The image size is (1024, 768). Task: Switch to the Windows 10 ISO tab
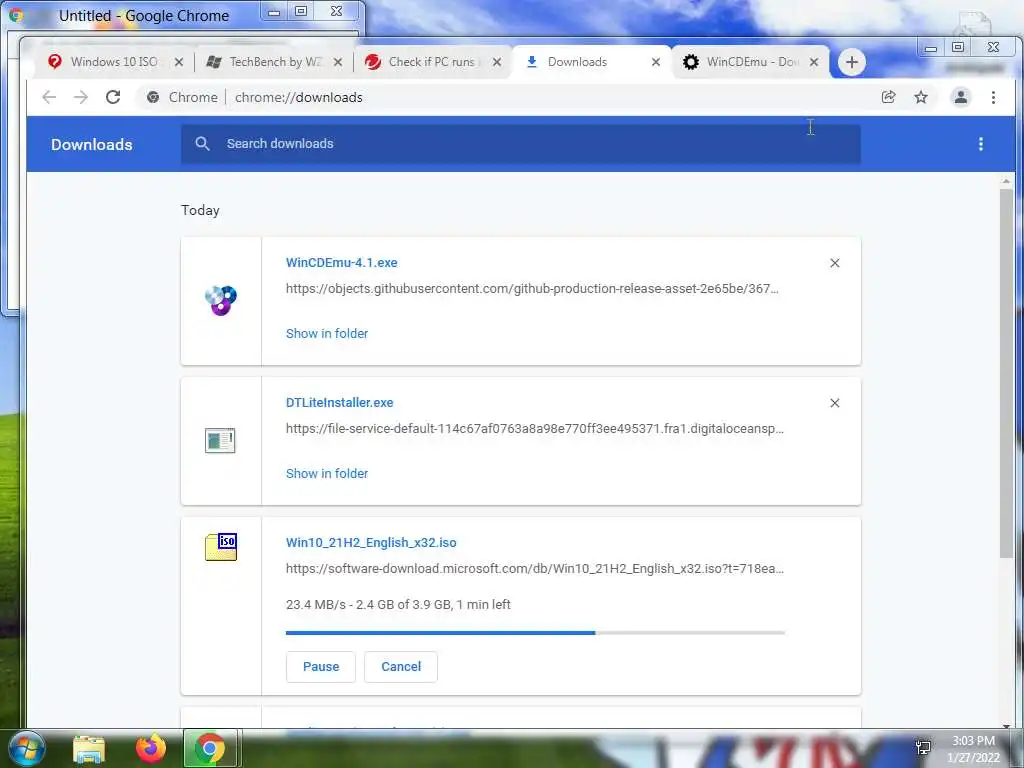tap(104, 62)
